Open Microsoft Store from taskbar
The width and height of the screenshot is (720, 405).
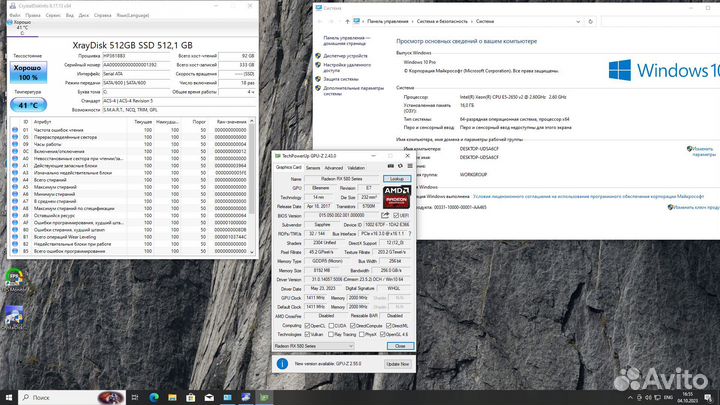pos(191,397)
